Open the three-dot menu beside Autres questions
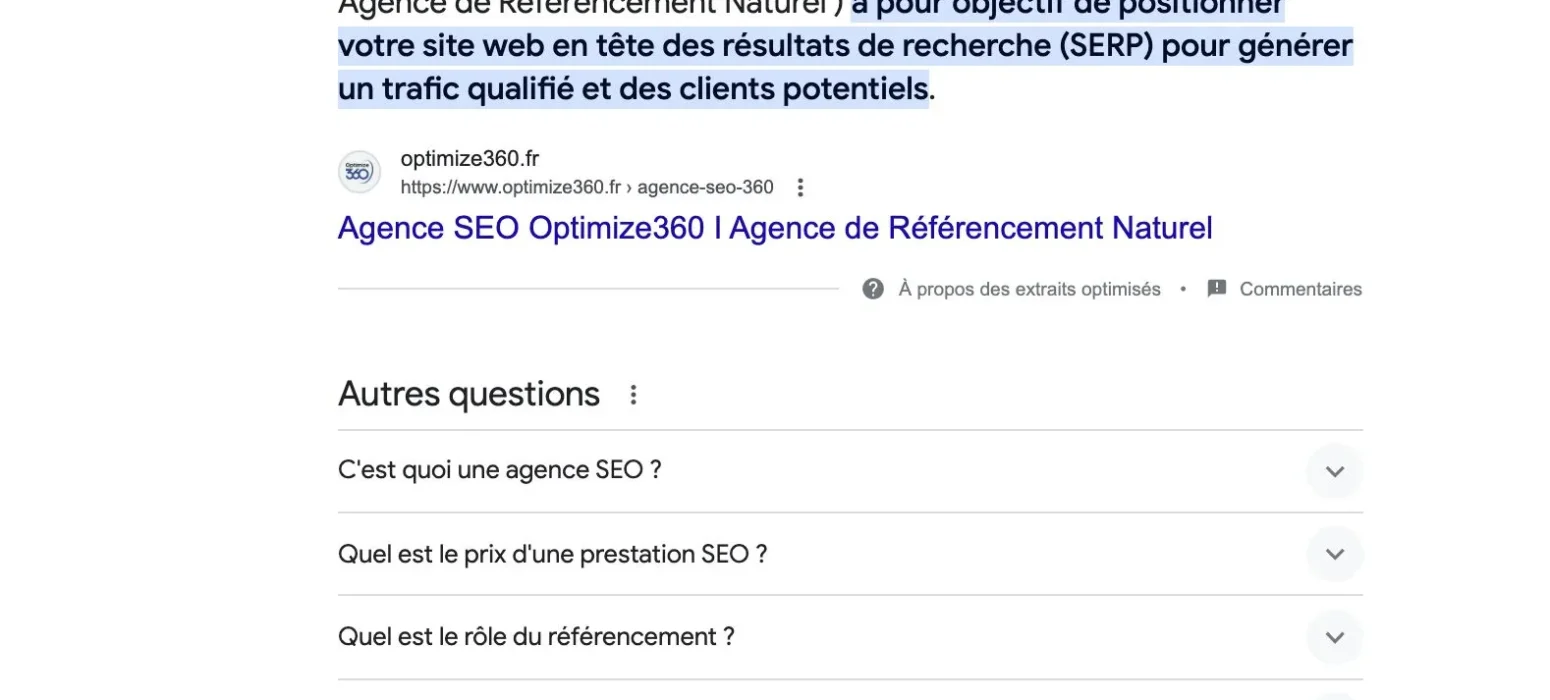1550x700 pixels. (x=633, y=395)
